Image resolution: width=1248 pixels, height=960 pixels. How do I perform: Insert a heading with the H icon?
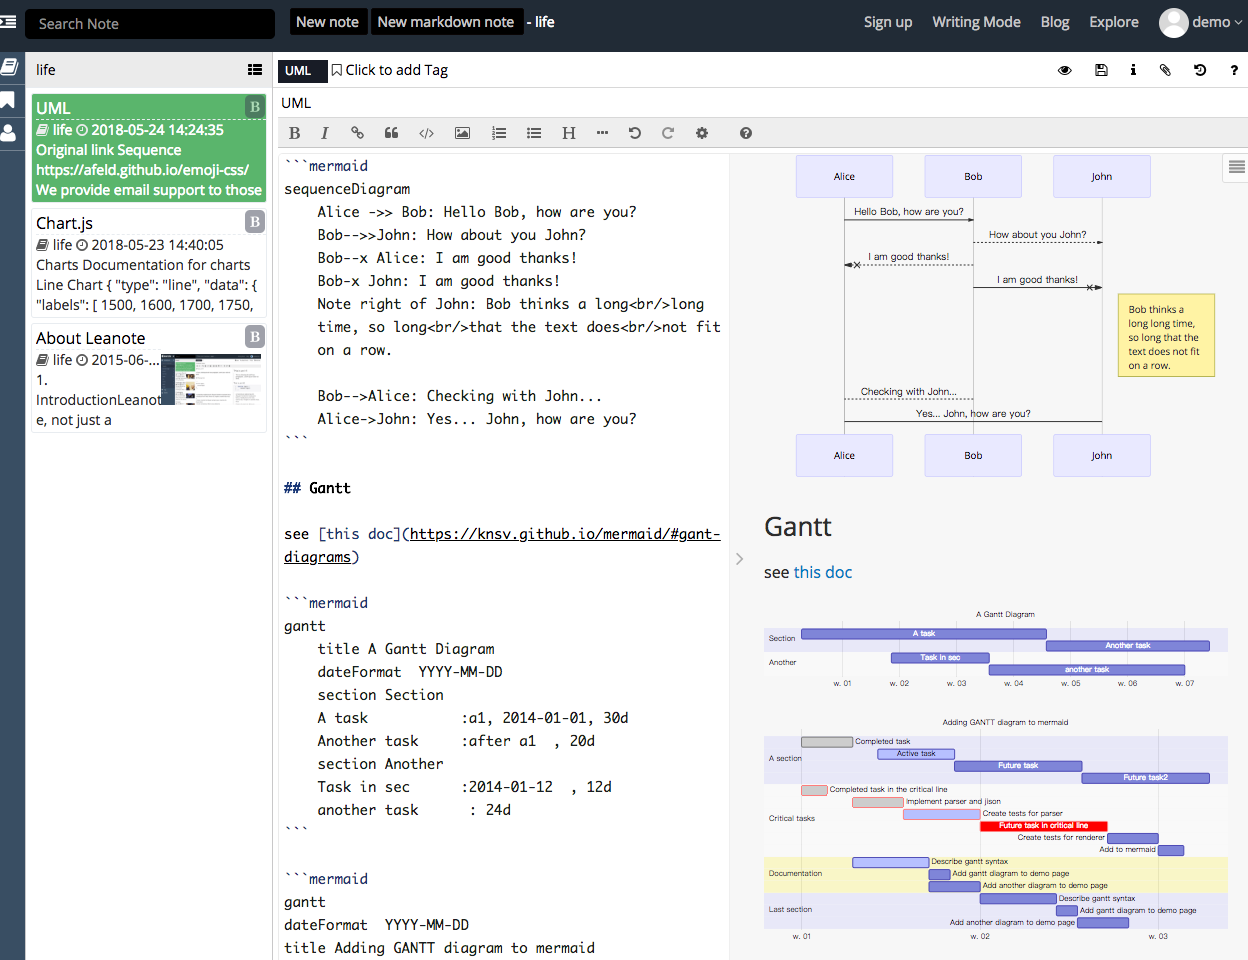pyautogui.click(x=569, y=133)
